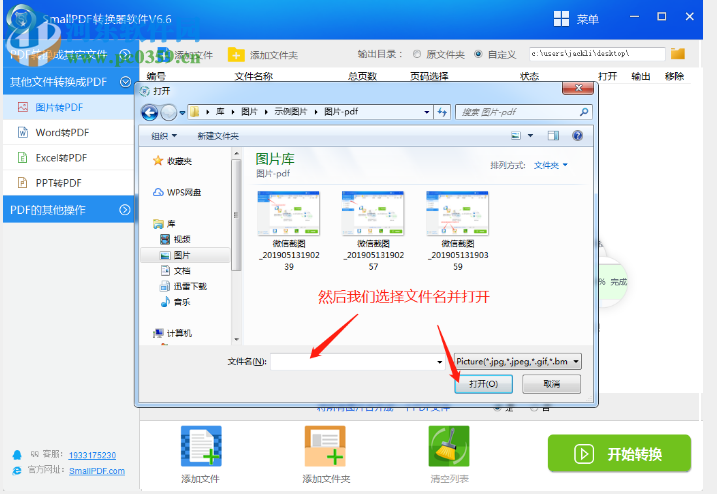The image size is (717, 494).
Task: Select the 自定义 output radio button
Action: [478, 54]
